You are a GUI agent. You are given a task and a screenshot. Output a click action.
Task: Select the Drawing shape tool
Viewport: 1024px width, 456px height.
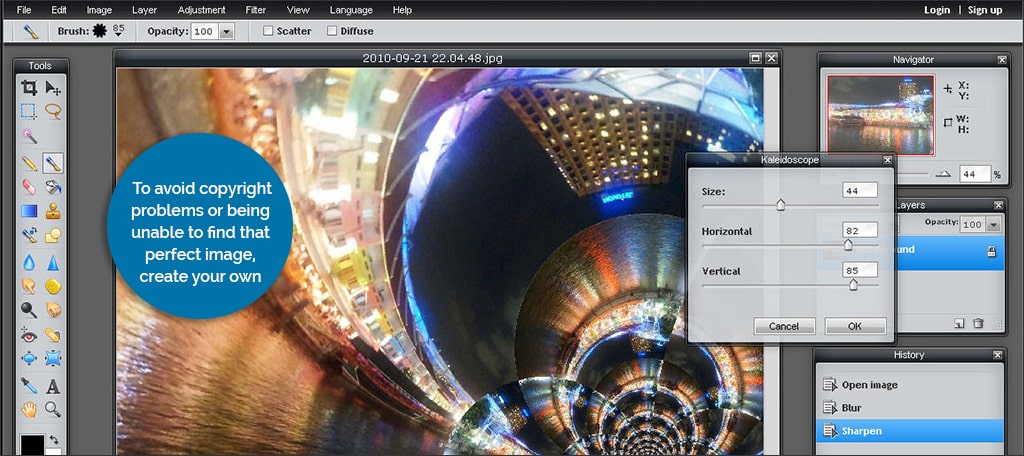(x=53, y=235)
